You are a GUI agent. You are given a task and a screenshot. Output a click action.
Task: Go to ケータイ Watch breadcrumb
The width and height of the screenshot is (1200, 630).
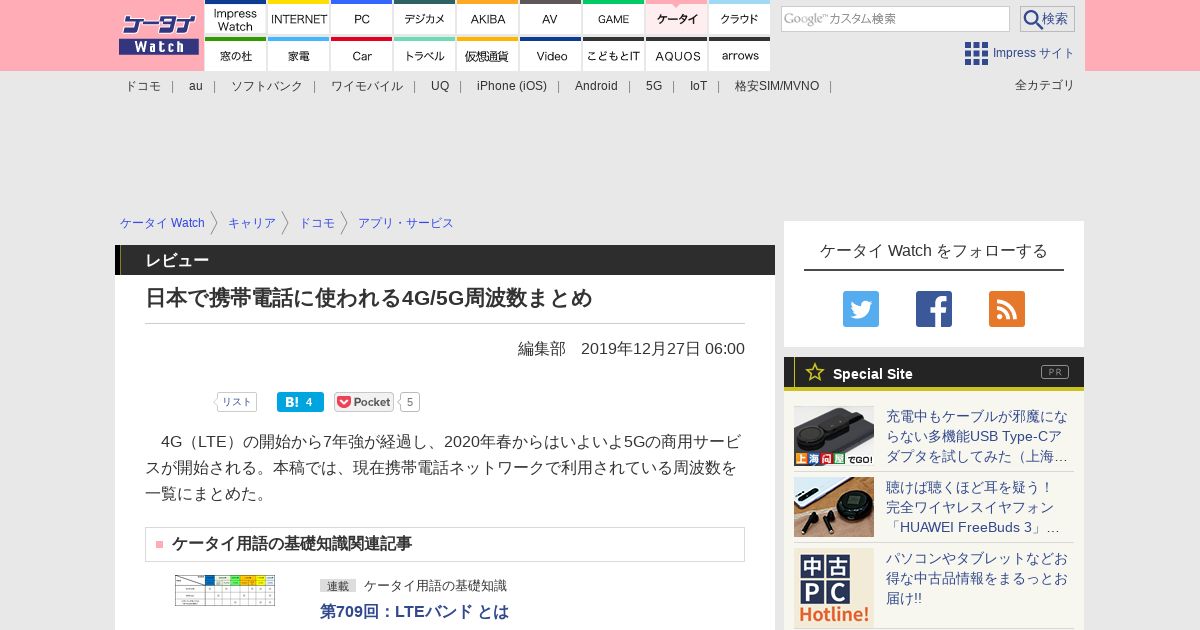pyautogui.click(x=162, y=223)
